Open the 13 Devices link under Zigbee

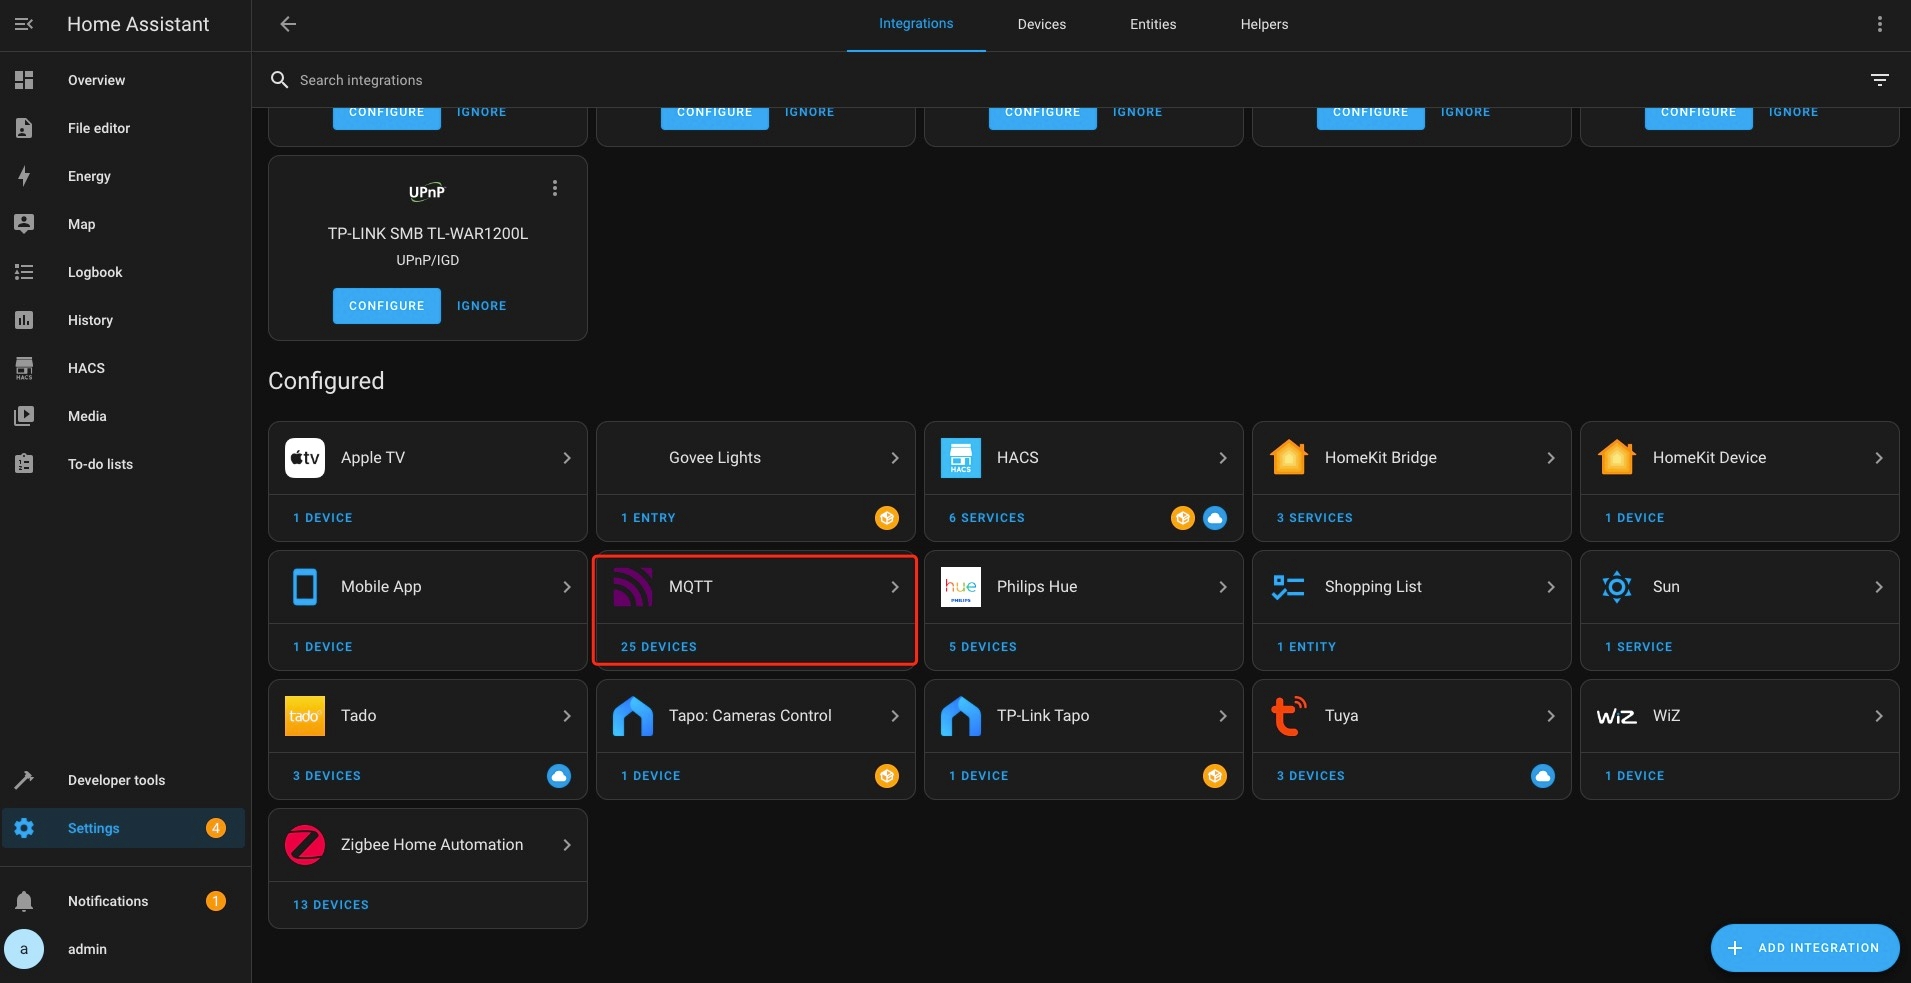[x=331, y=905]
